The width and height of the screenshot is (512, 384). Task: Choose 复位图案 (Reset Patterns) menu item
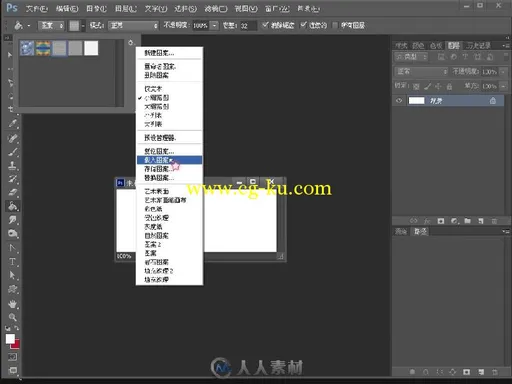coord(169,151)
